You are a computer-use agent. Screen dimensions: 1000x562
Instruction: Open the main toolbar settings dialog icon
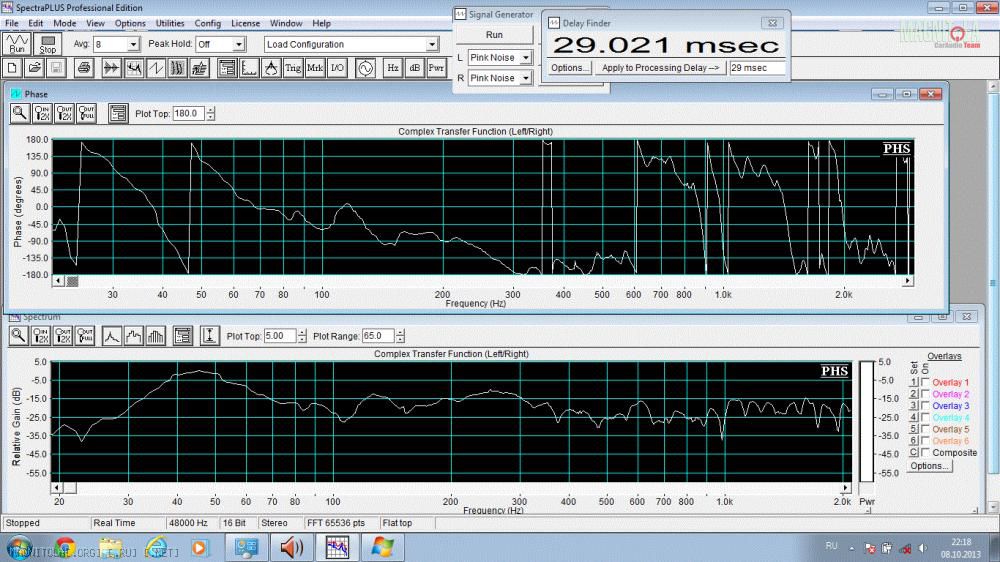tap(226, 68)
